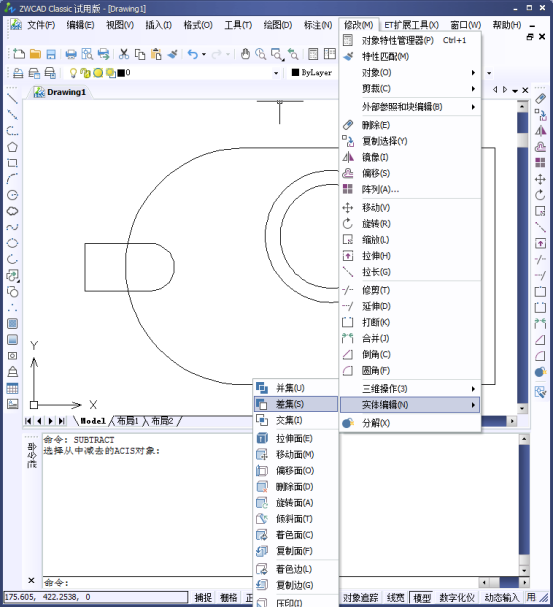This screenshot has height=607, width=554.
Task: Toggle 捕捉 snap in status bar
Action: tap(203, 597)
